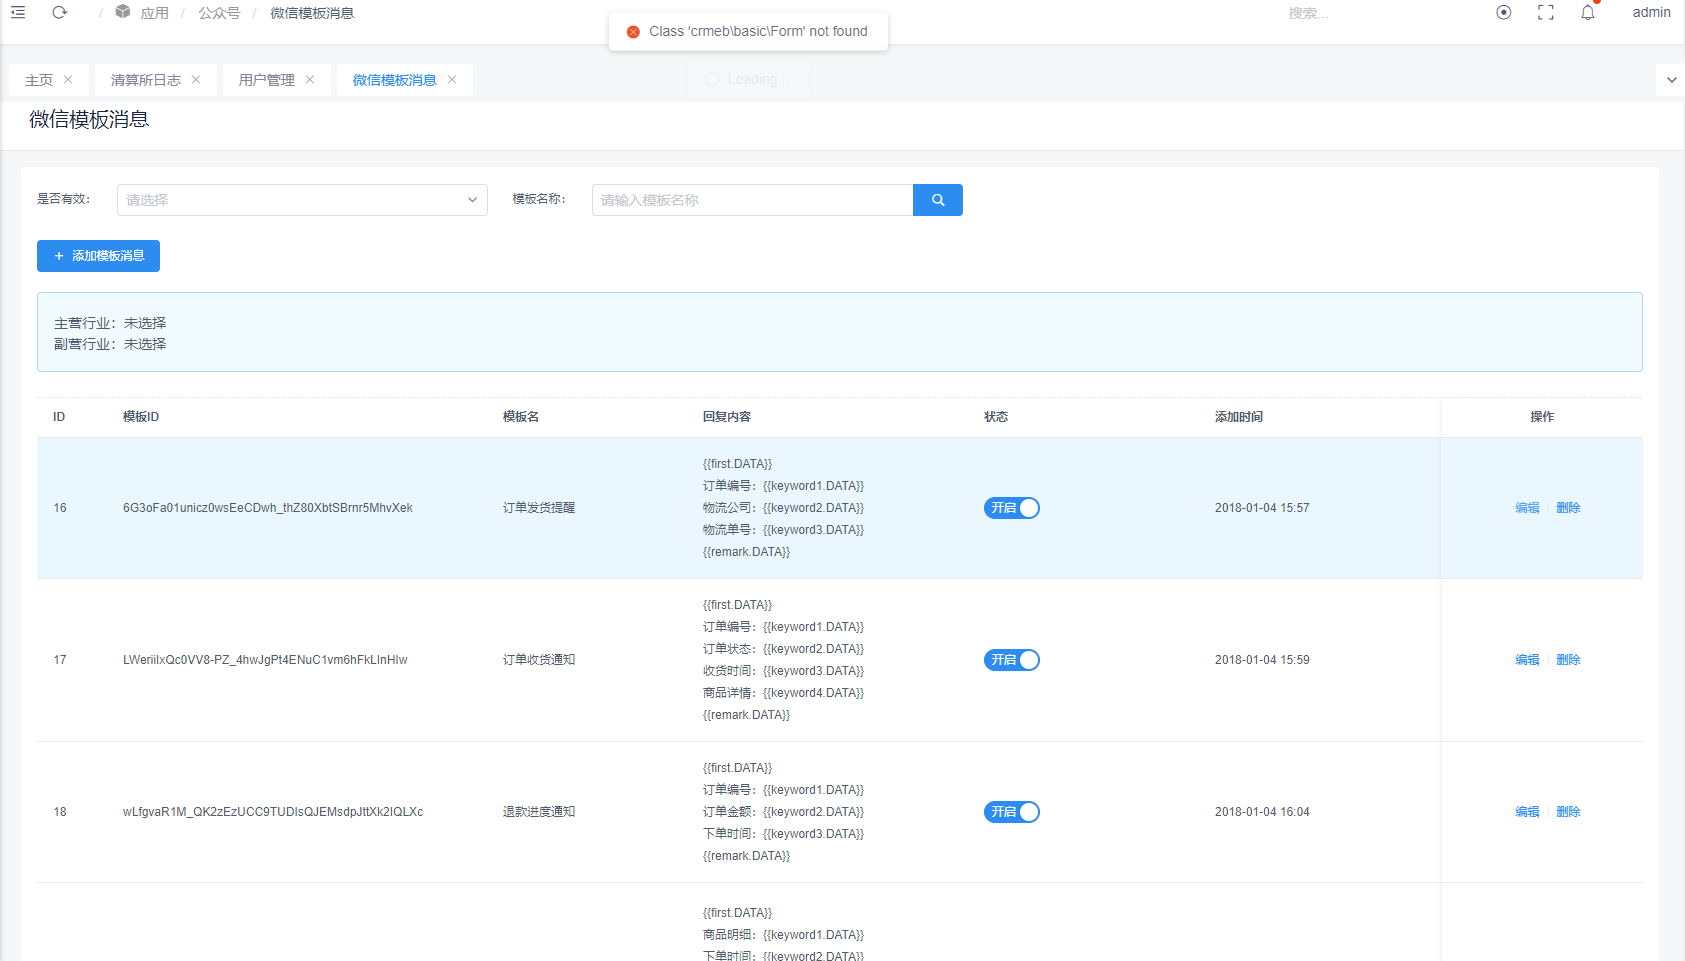1685x961 pixels.
Task: Click the cube icon beside 应用
Action: pos(123,12)
